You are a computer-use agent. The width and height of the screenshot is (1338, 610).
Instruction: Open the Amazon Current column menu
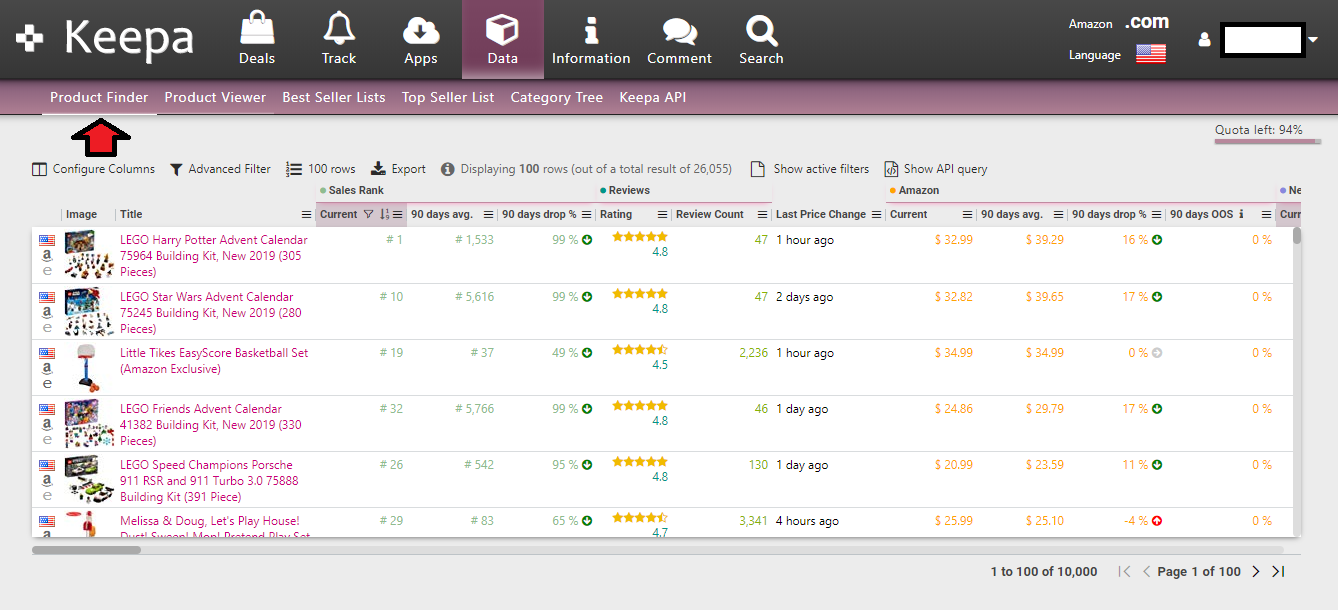968,214
